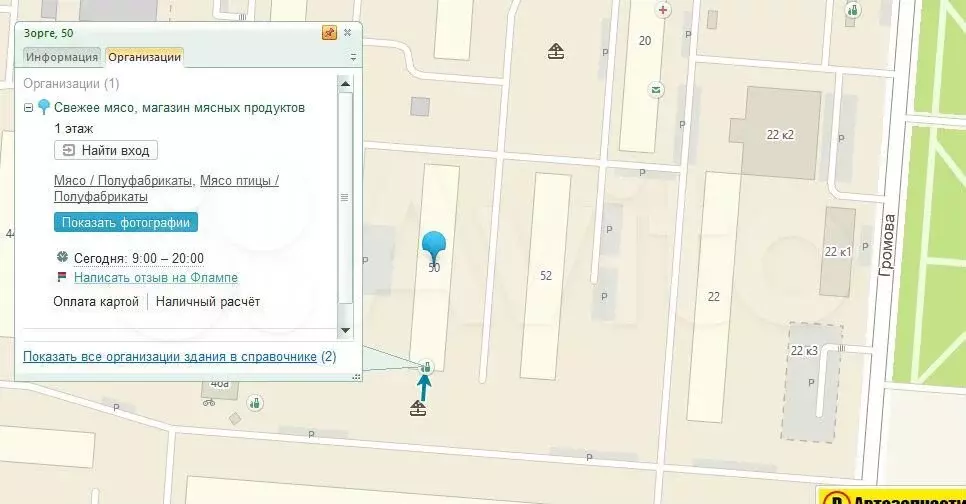This screenshot has height=504, width=966.
Task: Pin the Зорге, 50 info card
Action: (329, 33)
